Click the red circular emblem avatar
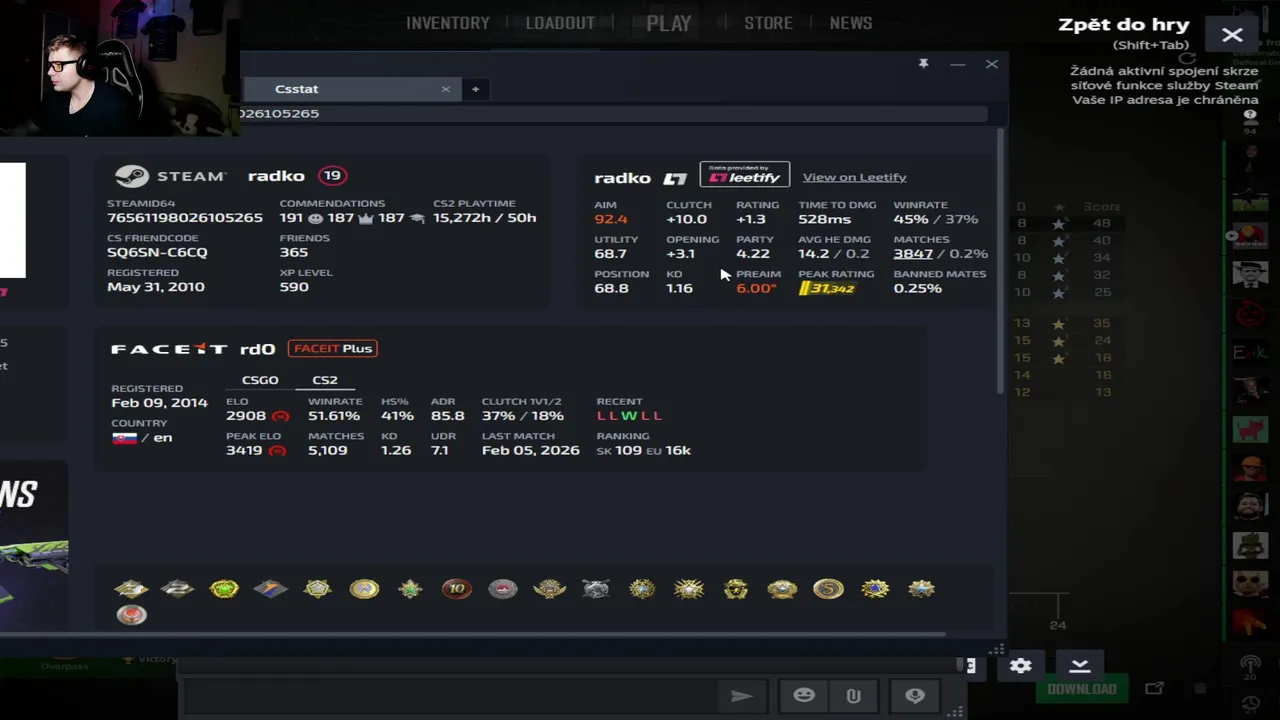 (1250, 313)
